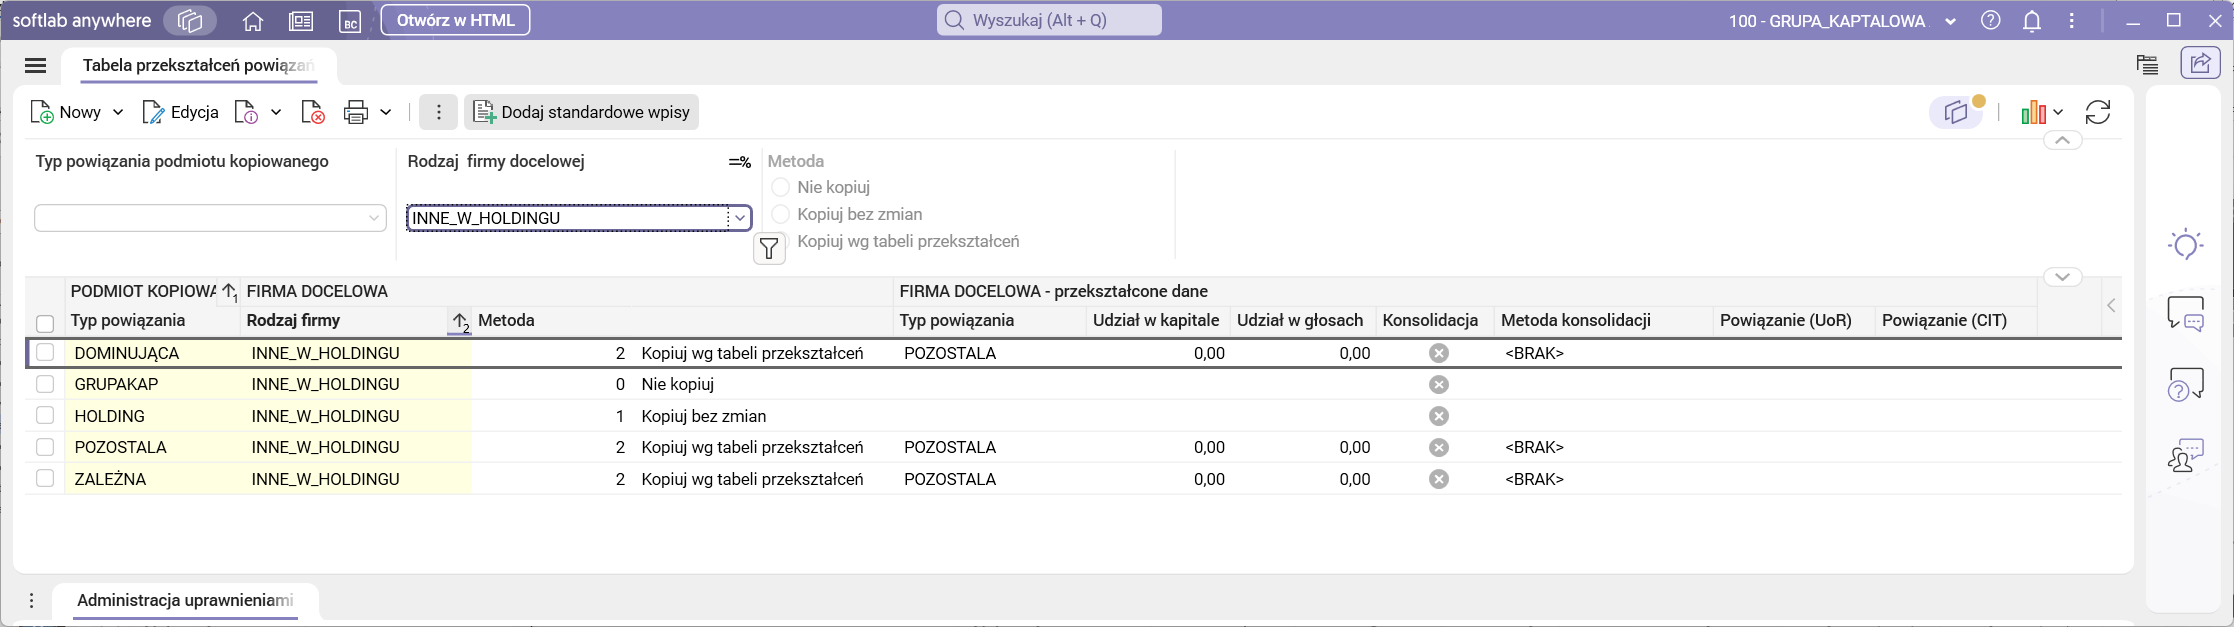Click Otwórz w HTML button

click(455, 20)
